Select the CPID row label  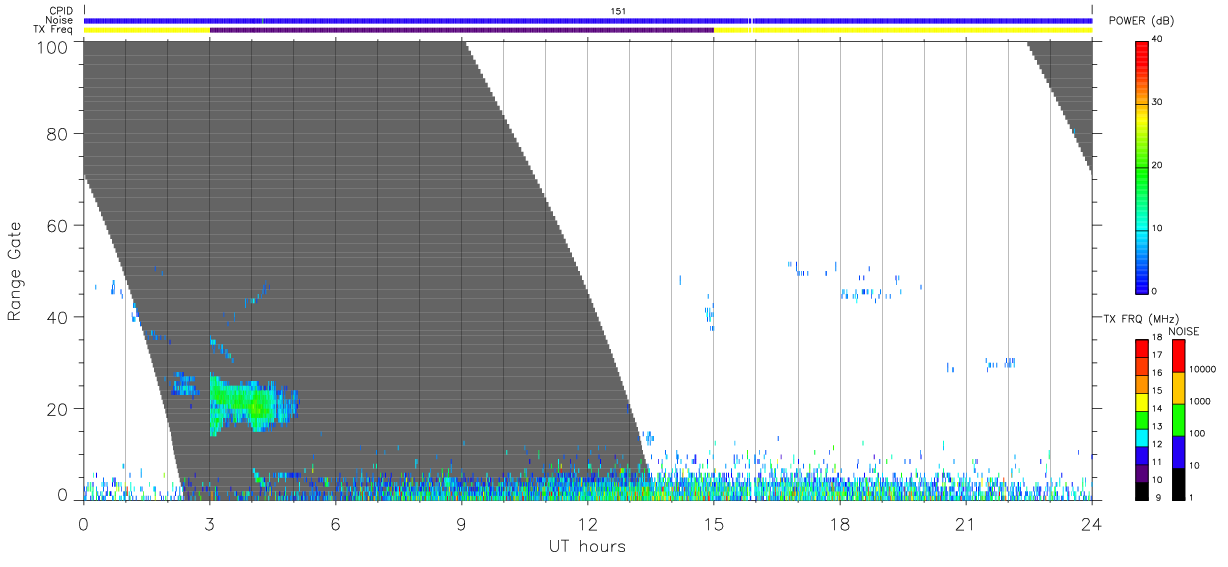point(62,11)
